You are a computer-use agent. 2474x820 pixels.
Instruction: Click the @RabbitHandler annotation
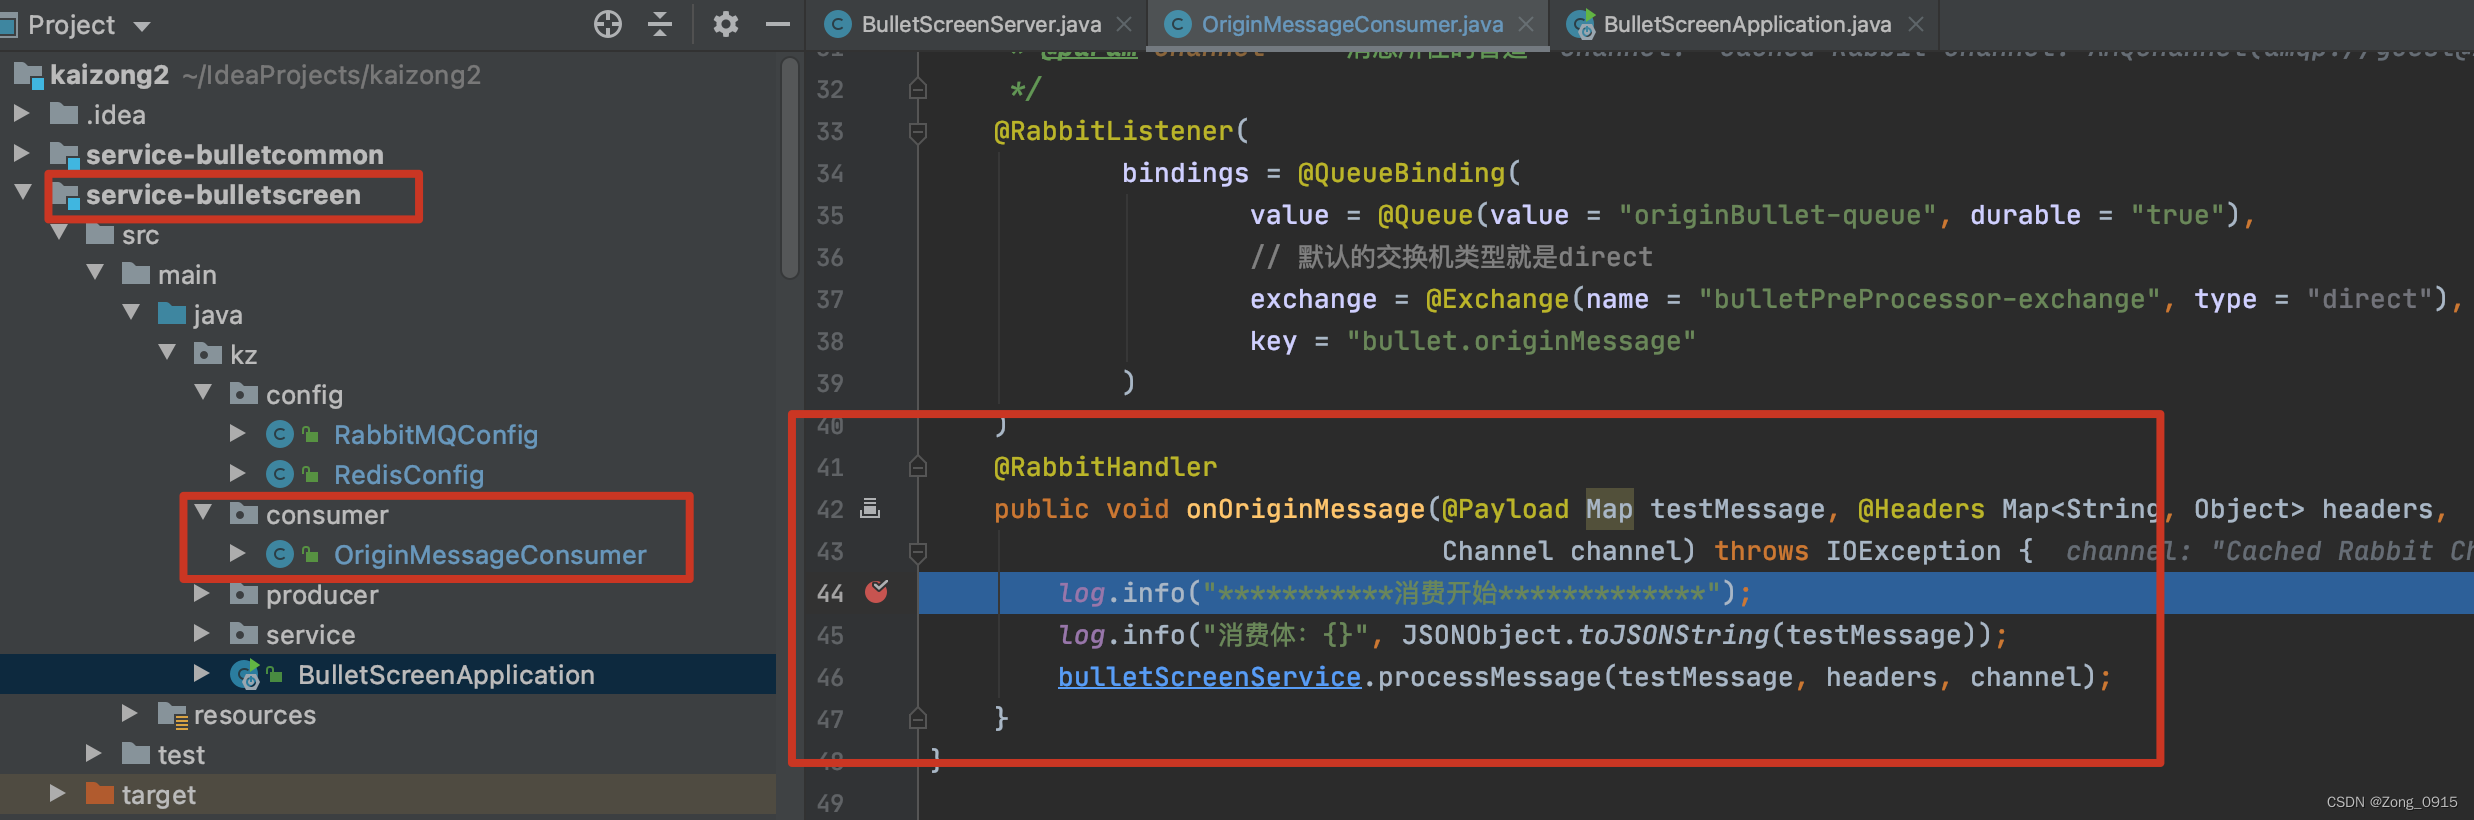[1105, 467]
